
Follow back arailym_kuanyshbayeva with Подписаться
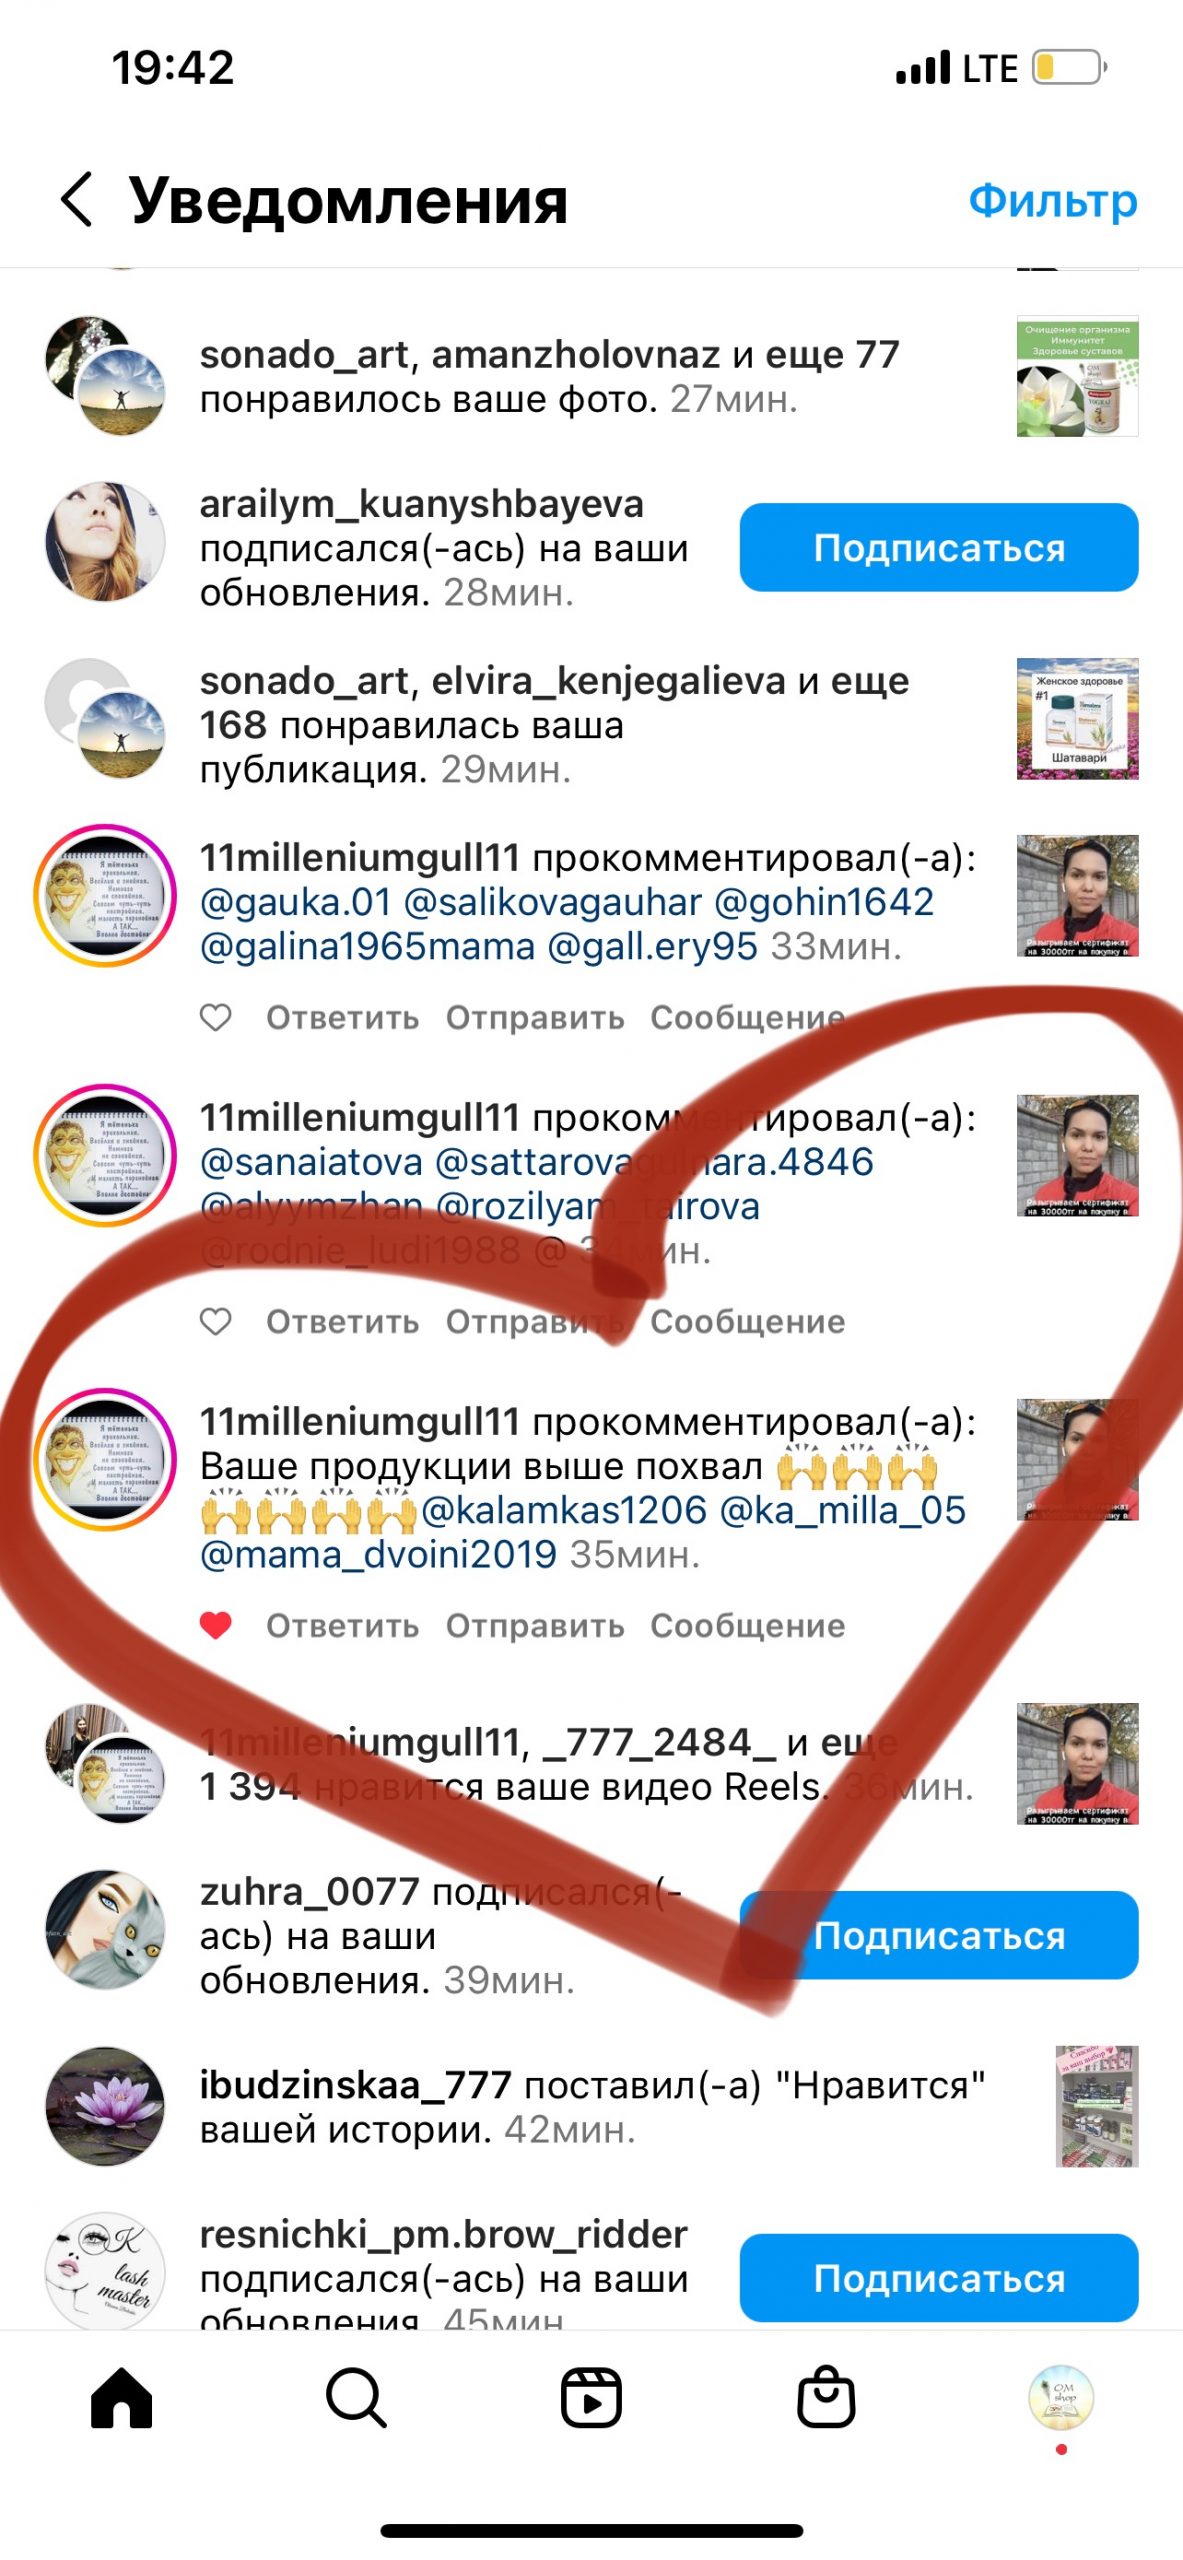click(x=939, y=547)
